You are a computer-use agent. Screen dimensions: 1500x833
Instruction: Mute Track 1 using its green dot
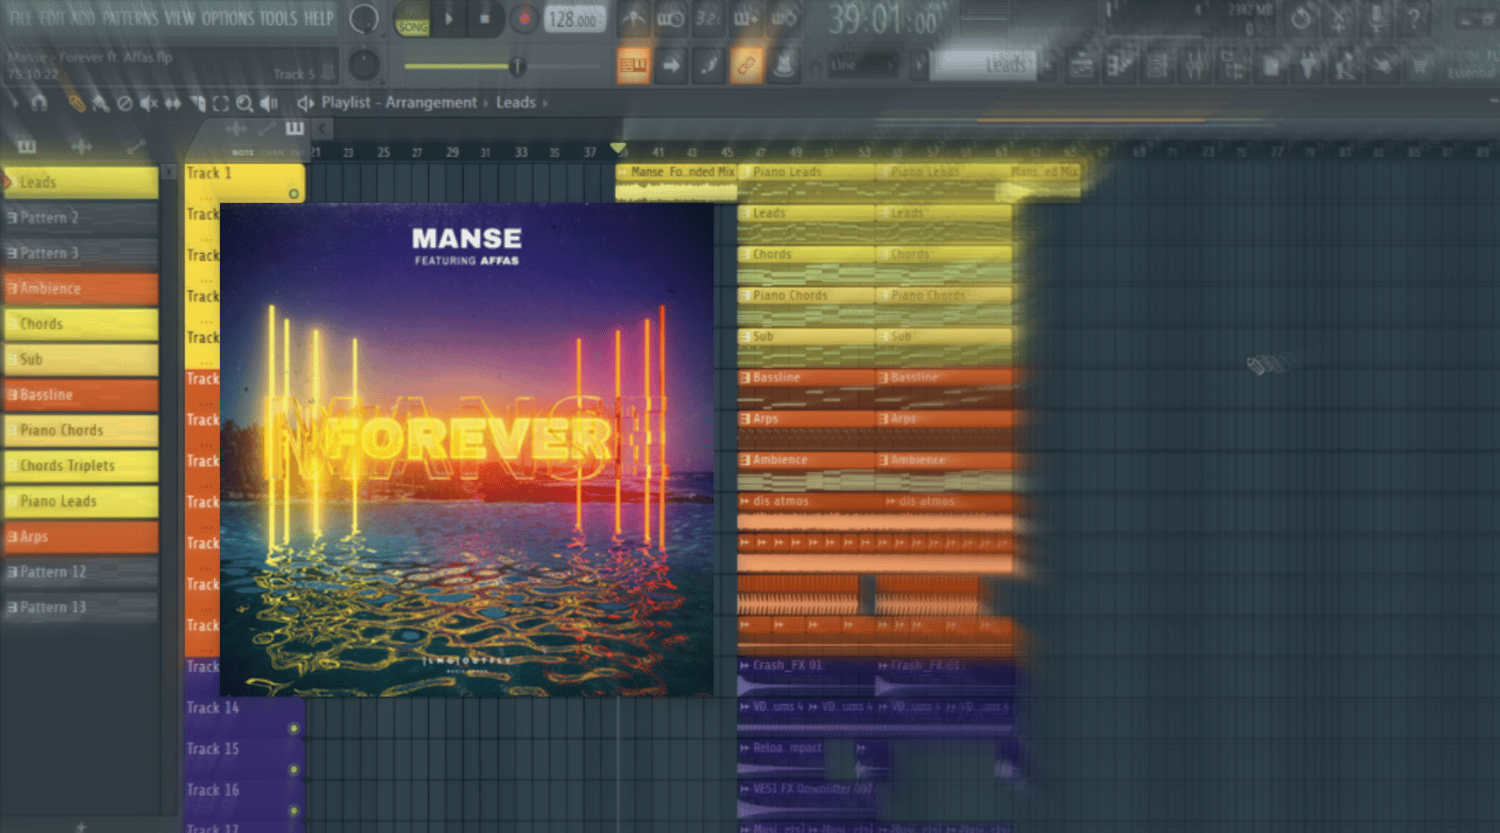(x=294, y=194)
